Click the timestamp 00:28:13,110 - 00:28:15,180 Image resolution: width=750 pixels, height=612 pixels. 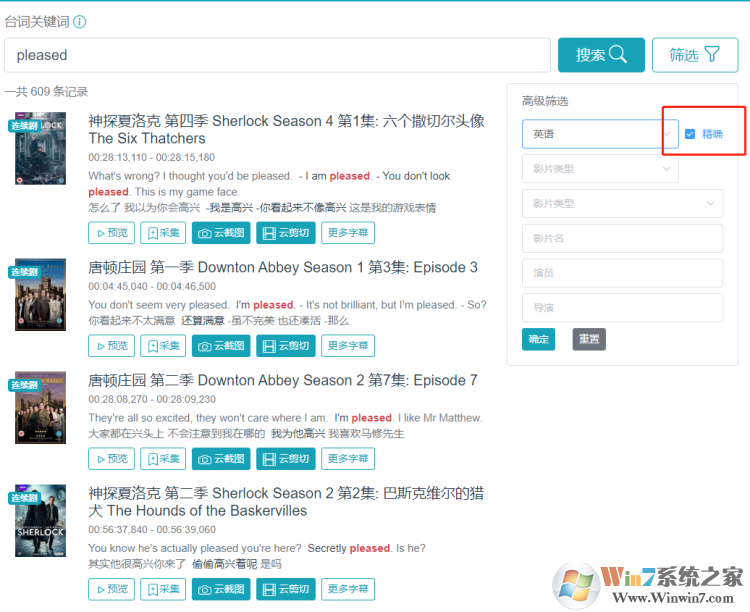(152, 157)
